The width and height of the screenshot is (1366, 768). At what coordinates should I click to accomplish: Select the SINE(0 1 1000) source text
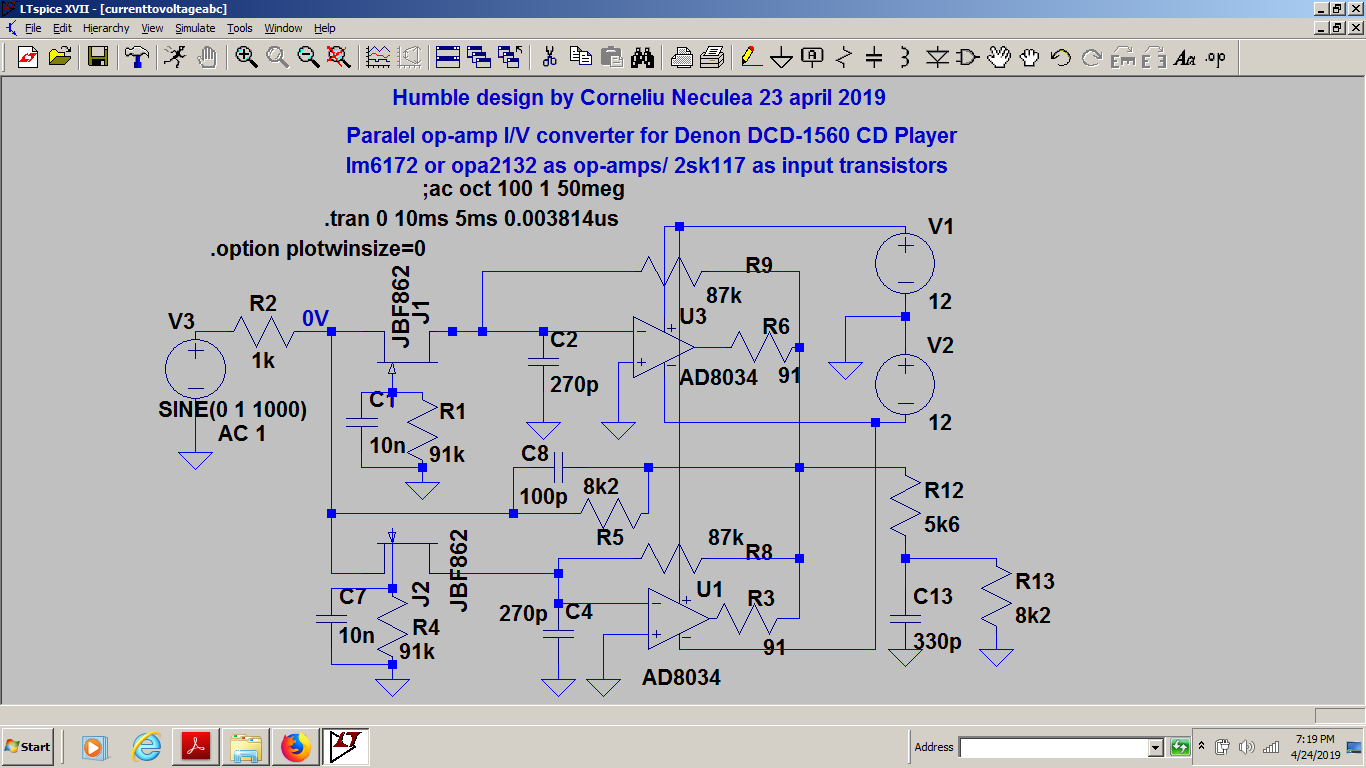[233, 410]
